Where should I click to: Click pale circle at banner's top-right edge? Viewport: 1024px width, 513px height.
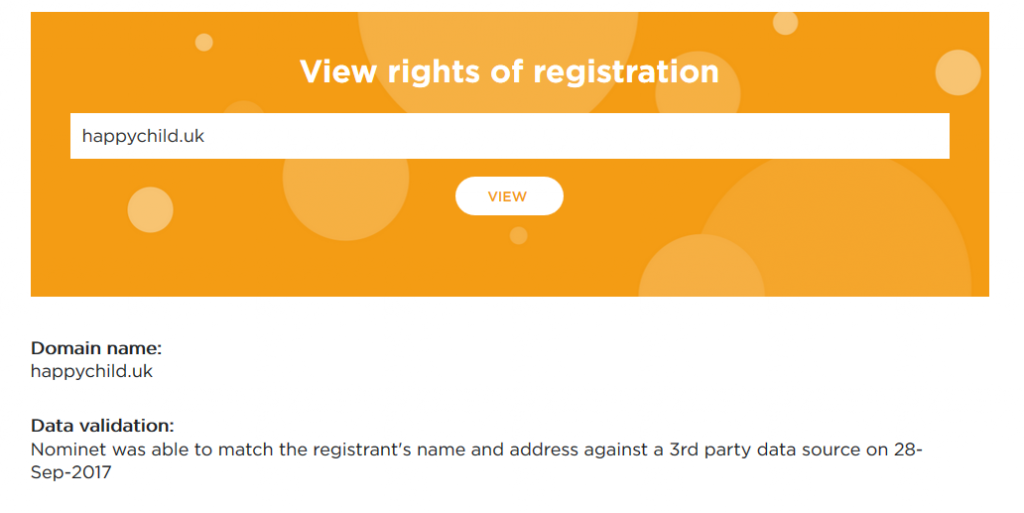pos(958,72)
